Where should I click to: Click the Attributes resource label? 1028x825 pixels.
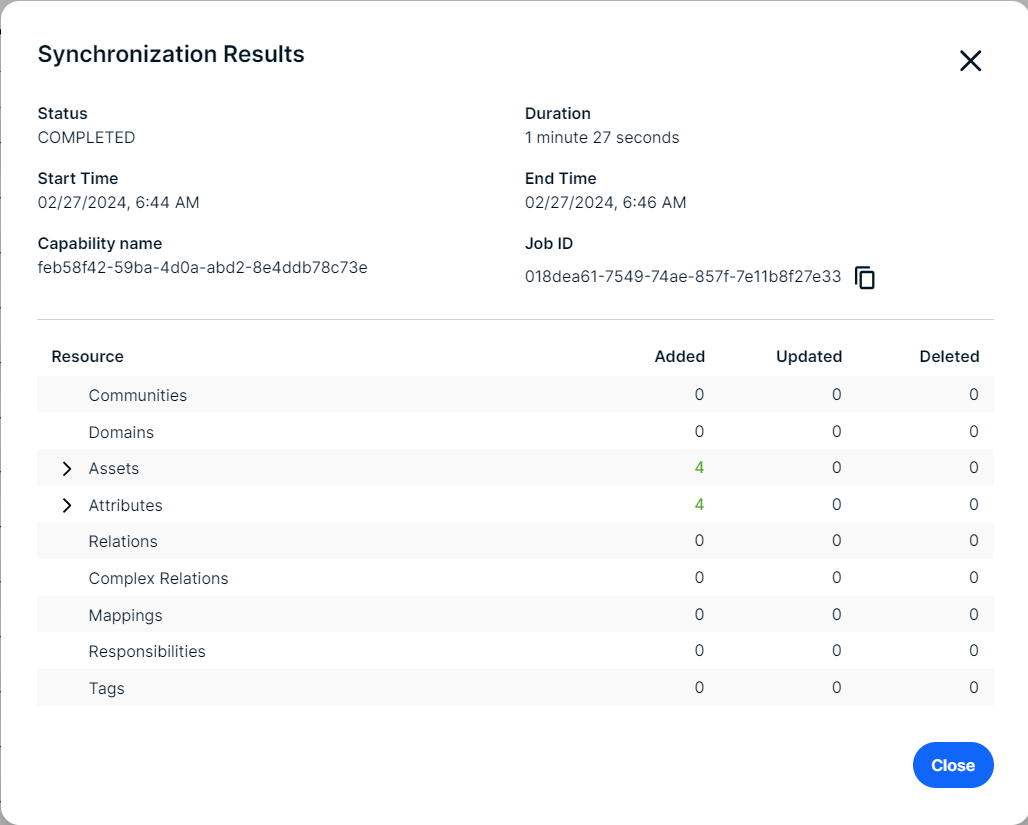pos(125,505)
